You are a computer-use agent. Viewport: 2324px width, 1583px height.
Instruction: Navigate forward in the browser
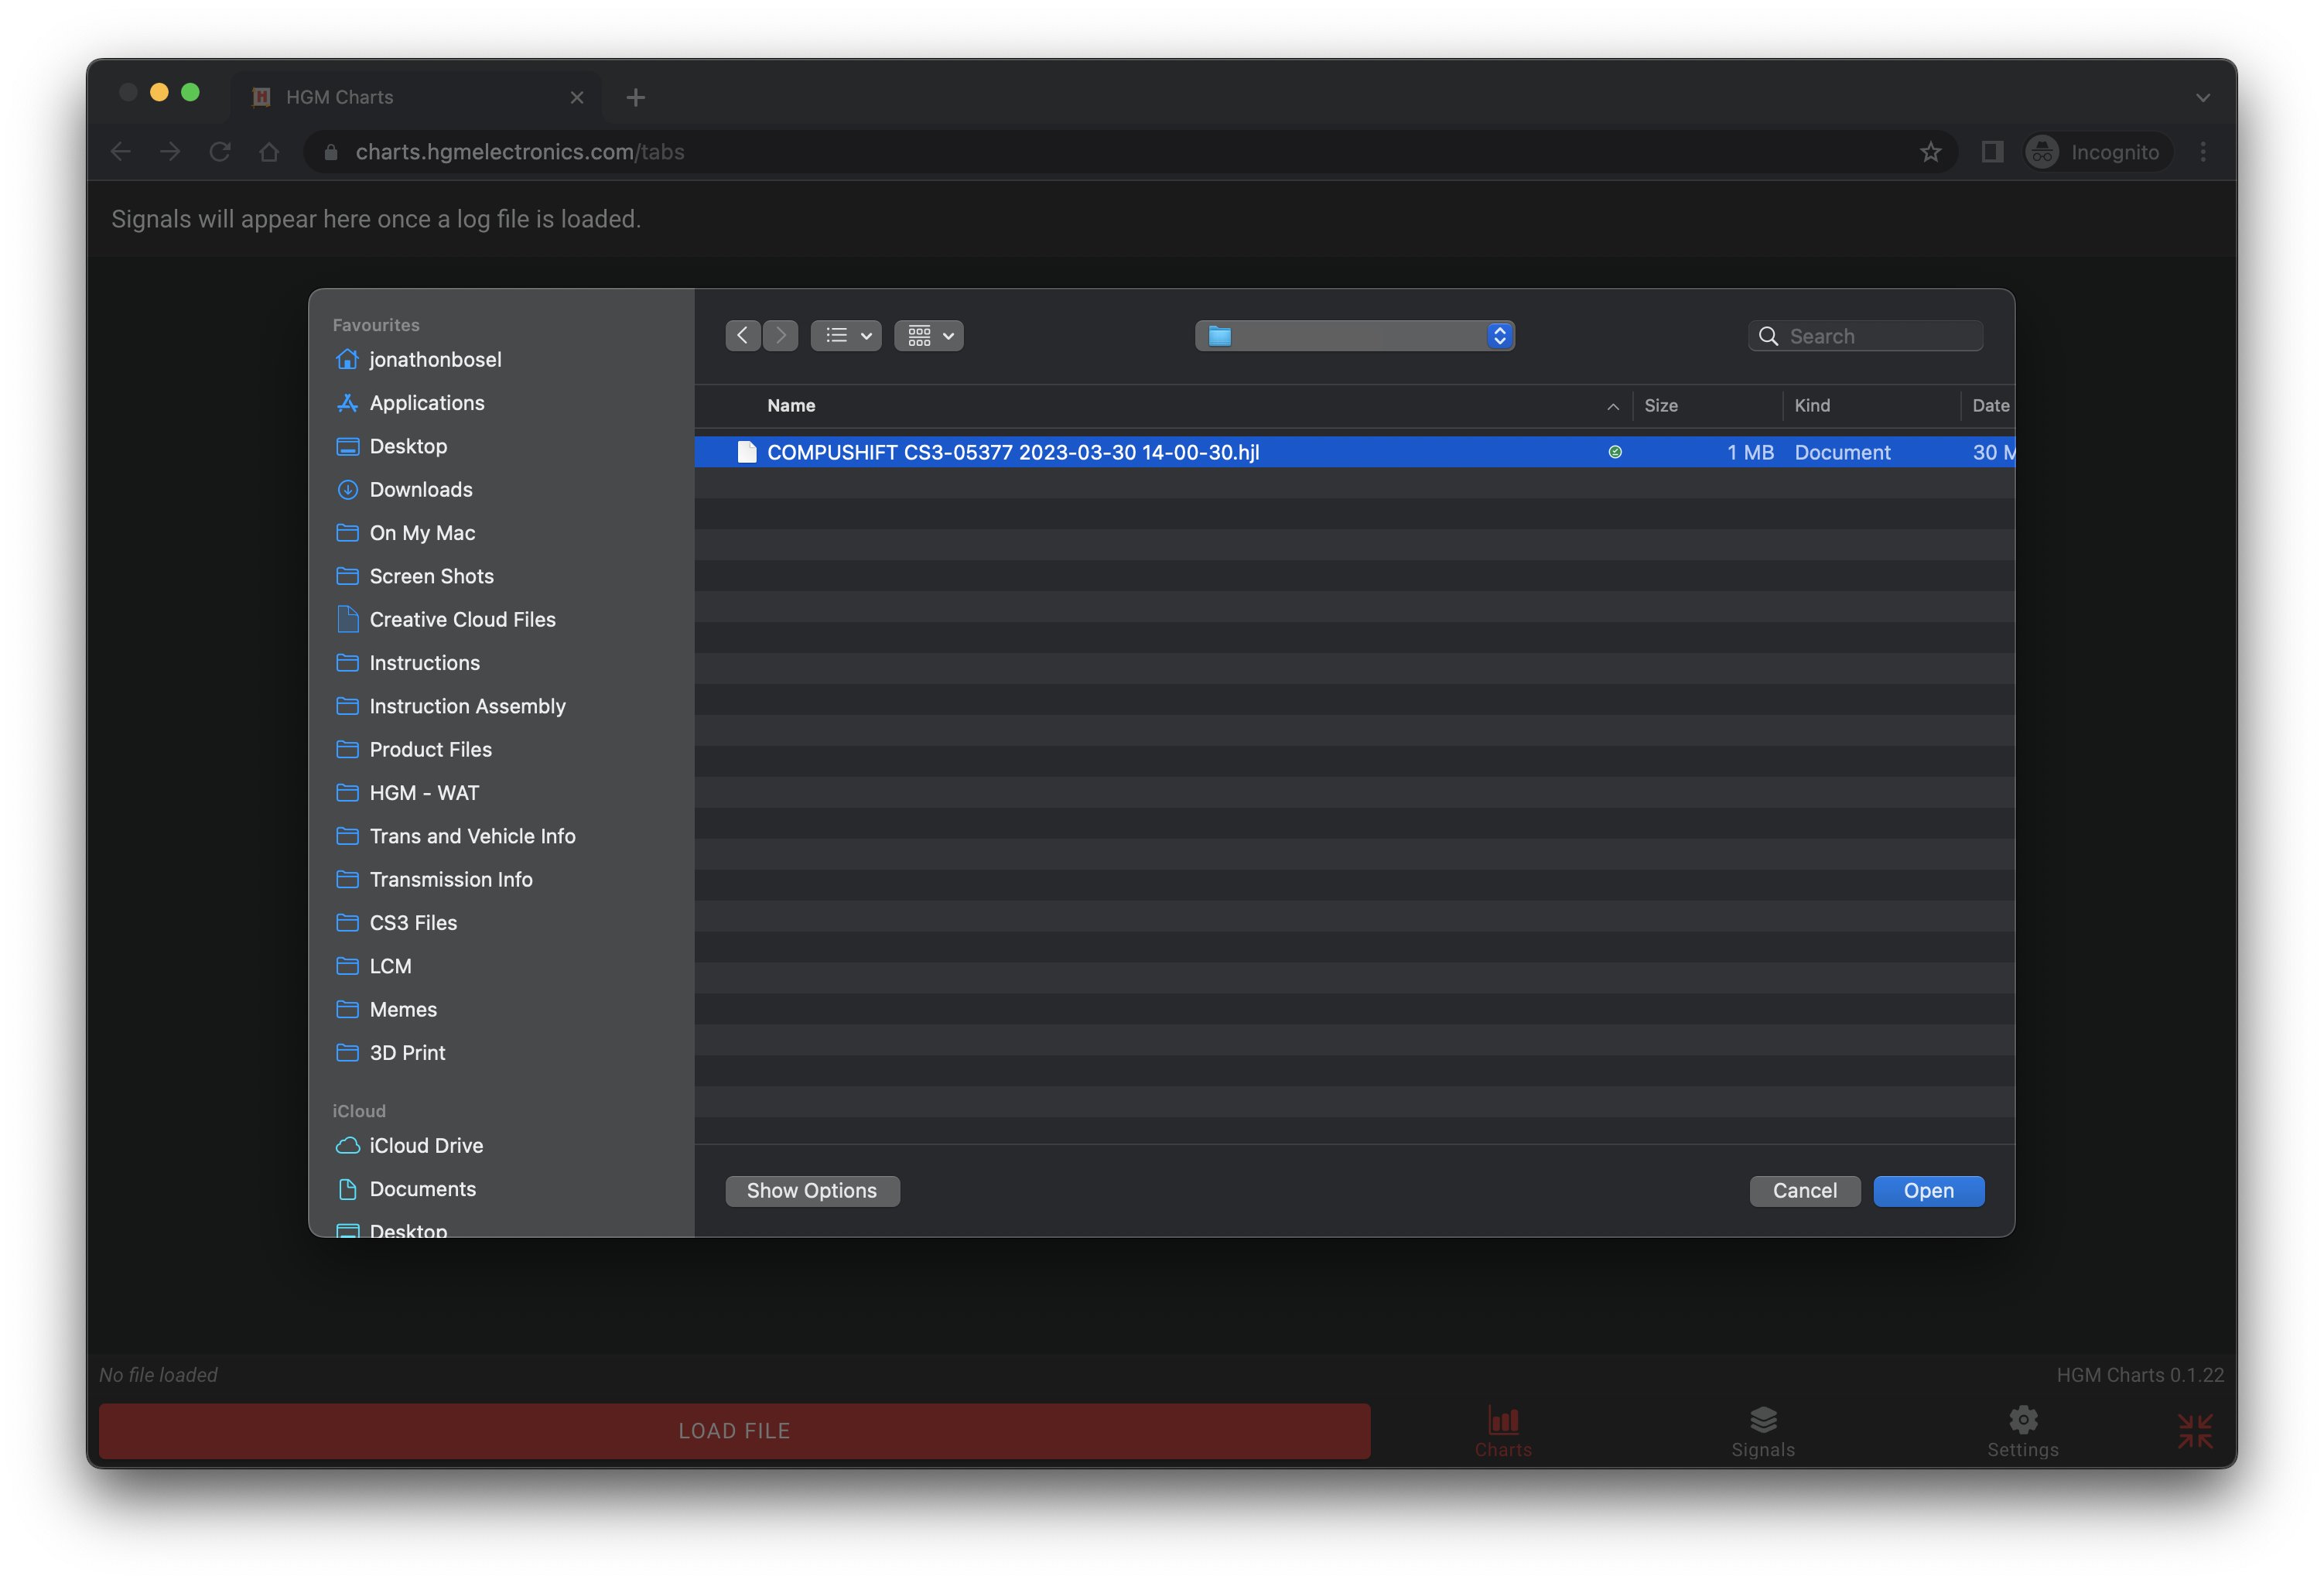(x=170, y=152)
